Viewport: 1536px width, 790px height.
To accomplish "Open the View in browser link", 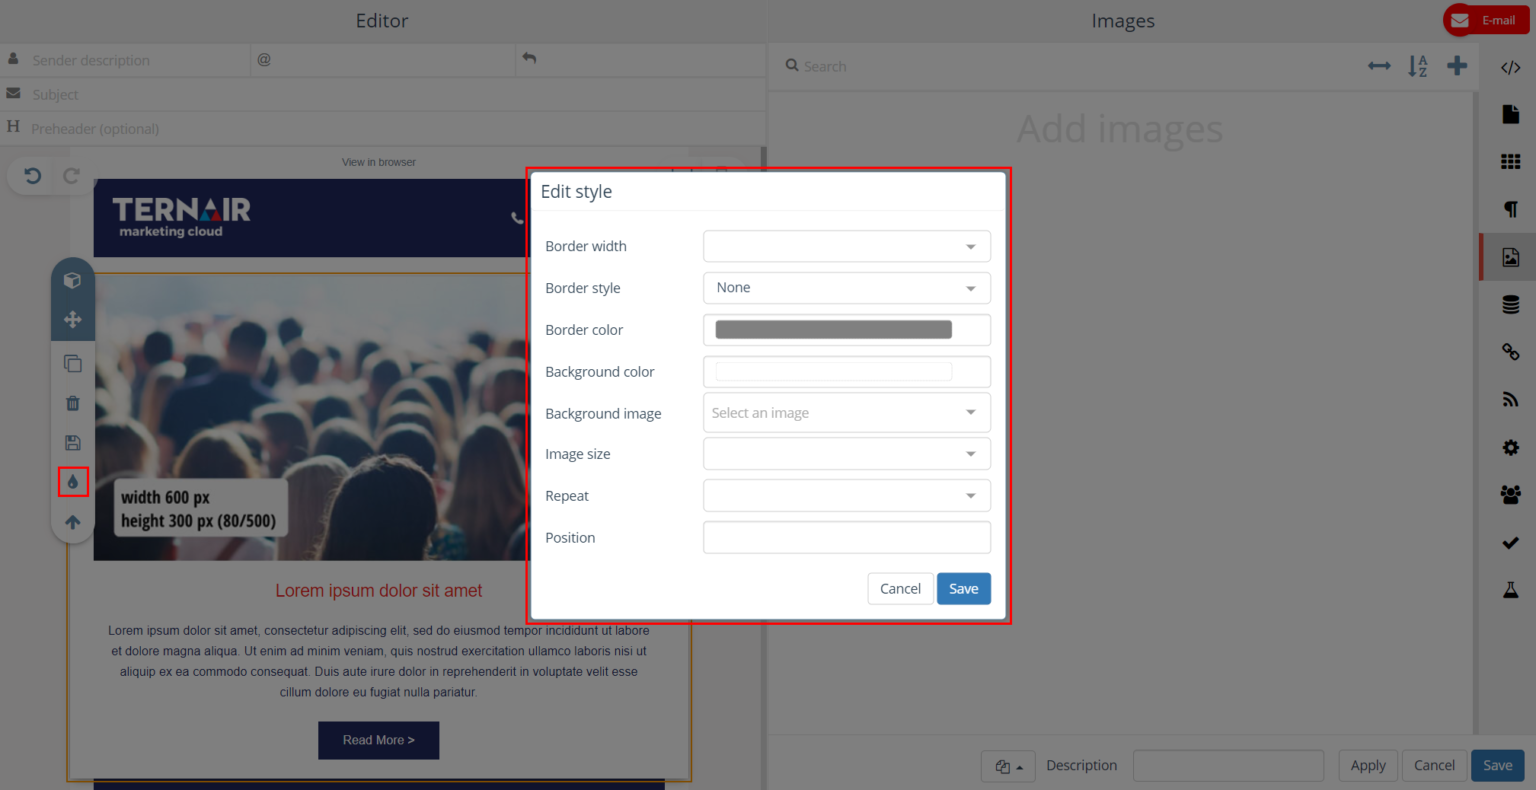I will [x=379, y=162].
